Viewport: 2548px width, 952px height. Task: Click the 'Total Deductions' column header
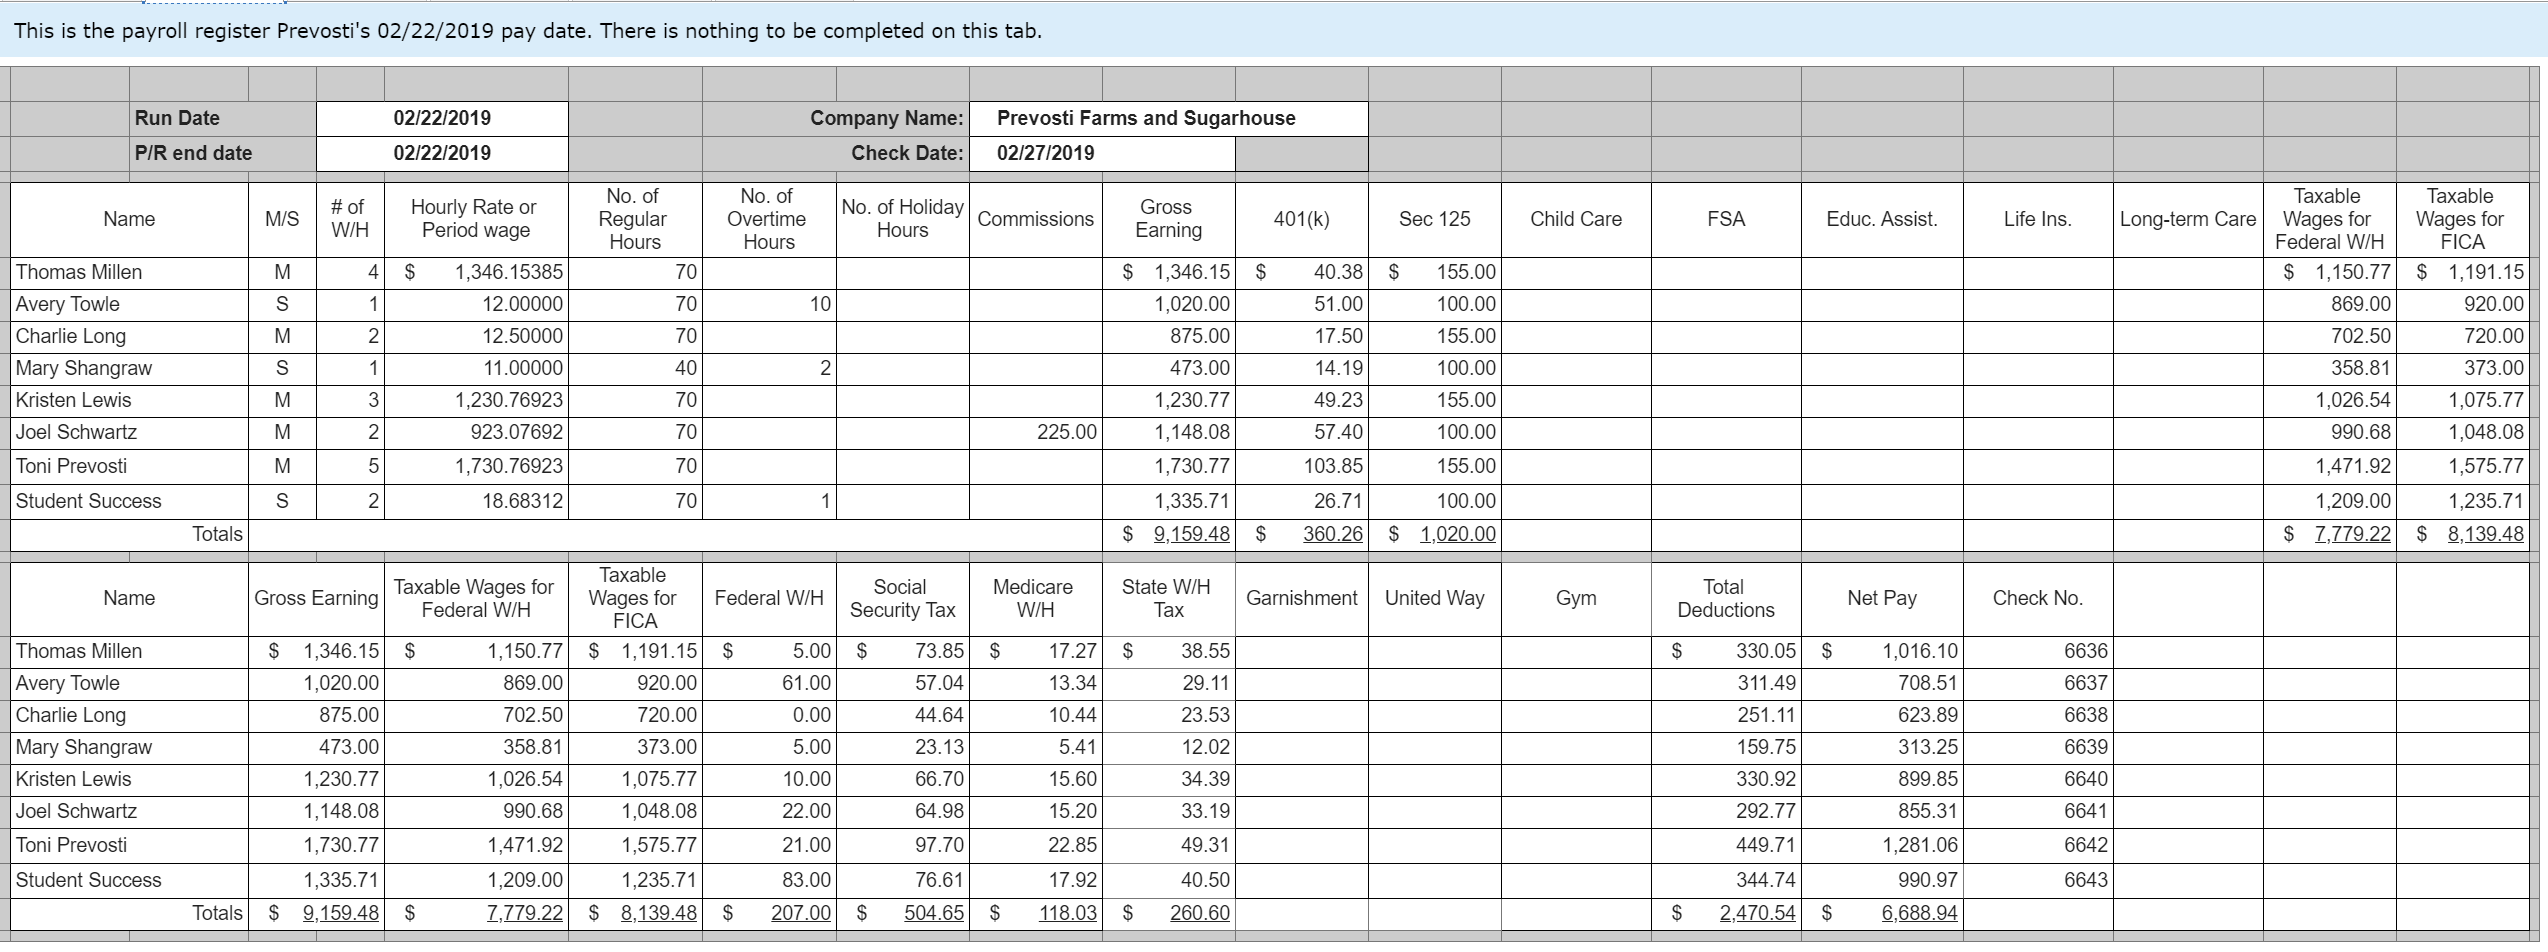pyautogui.click(x=1726, y=598)
